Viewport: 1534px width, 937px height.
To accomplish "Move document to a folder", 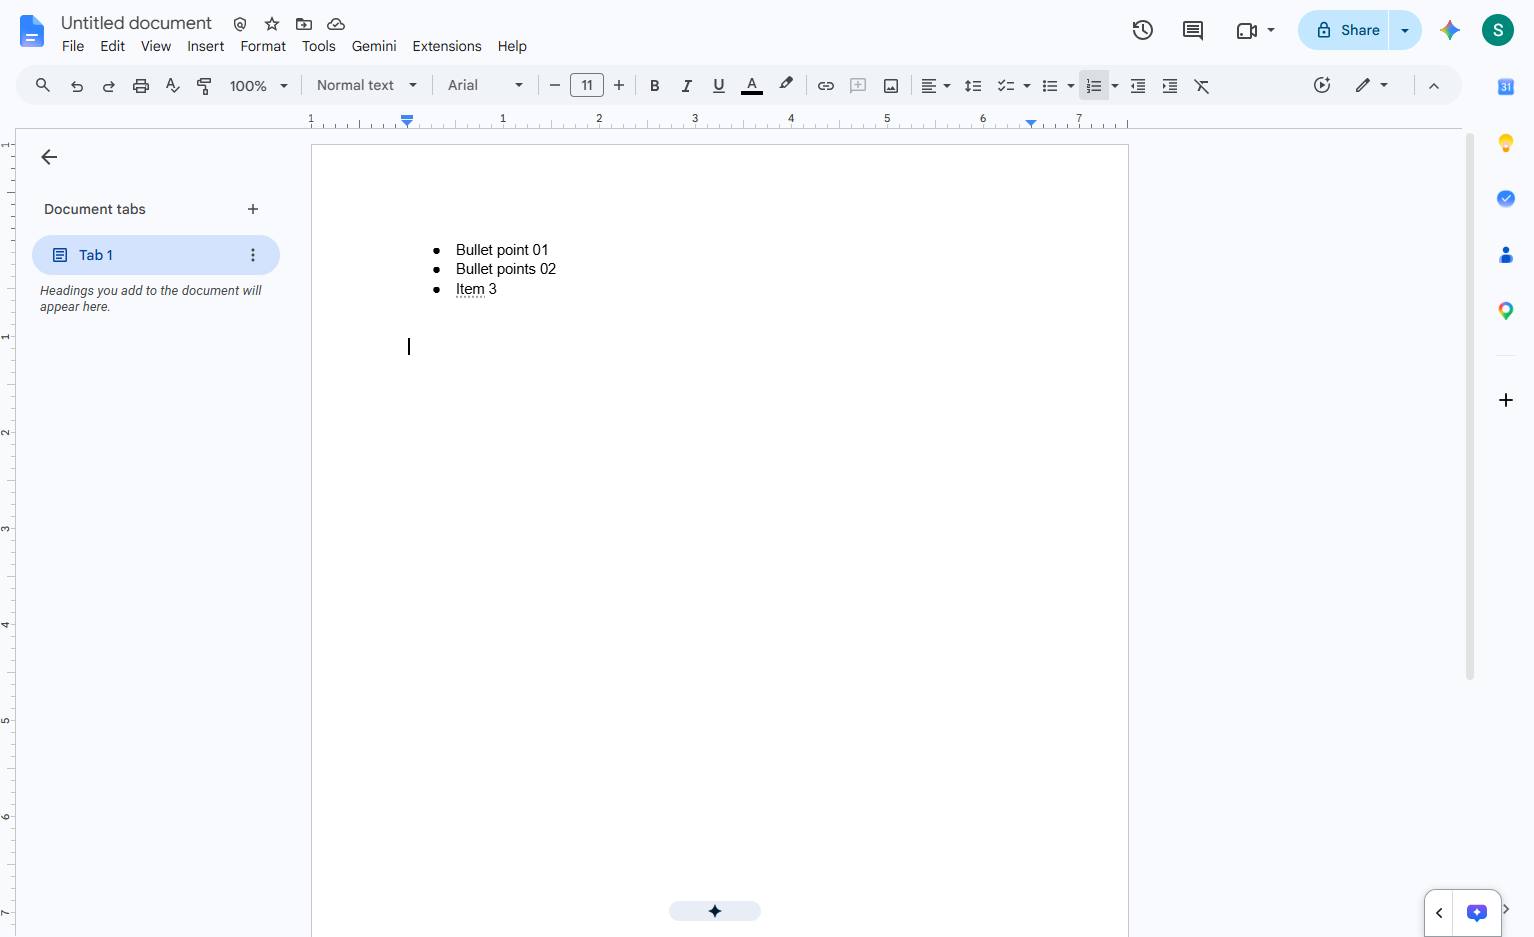I will click(304, 24).
